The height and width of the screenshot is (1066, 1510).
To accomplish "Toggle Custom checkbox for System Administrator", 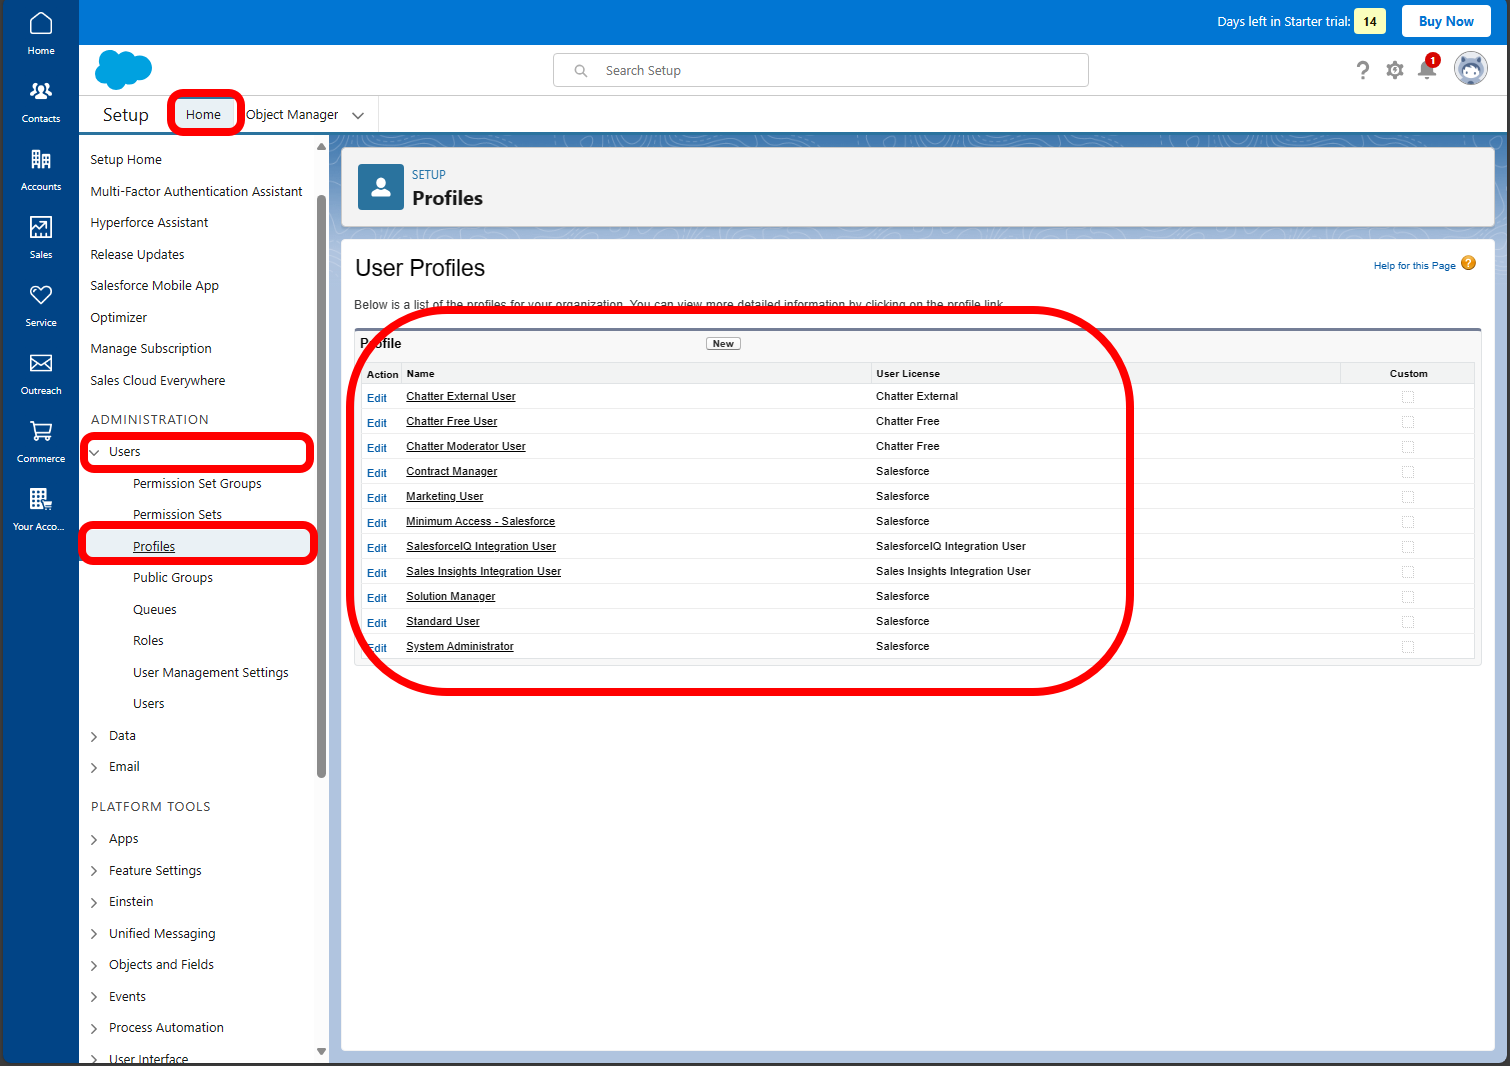I will pos(1408,647).
